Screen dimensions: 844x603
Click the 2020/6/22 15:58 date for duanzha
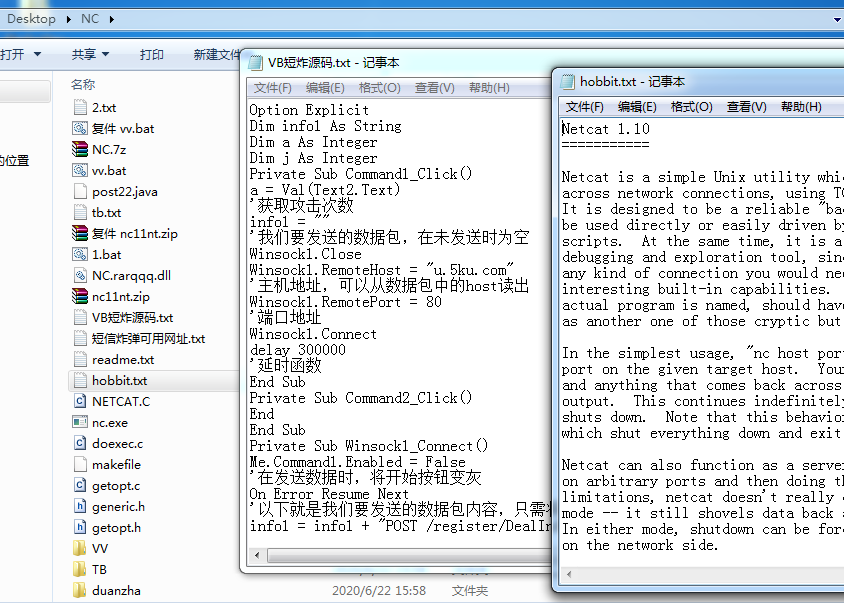379,591
